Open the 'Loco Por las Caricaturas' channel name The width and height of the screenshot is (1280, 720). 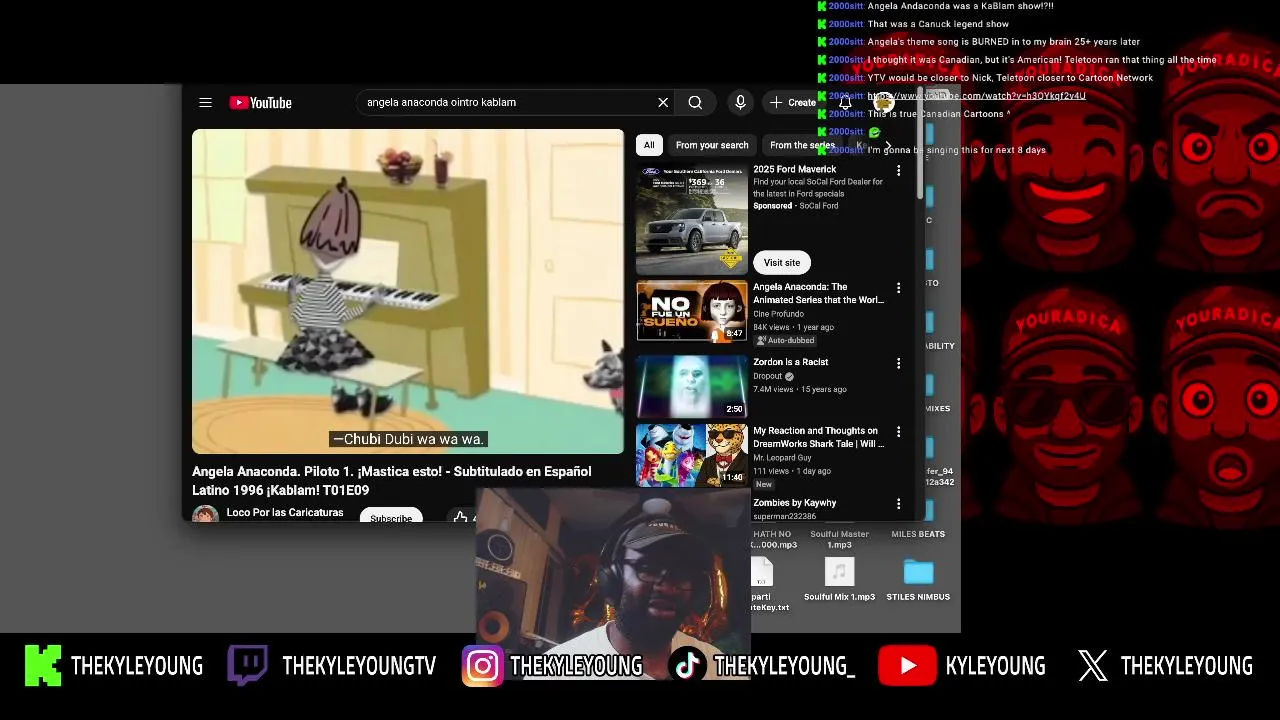285,512
